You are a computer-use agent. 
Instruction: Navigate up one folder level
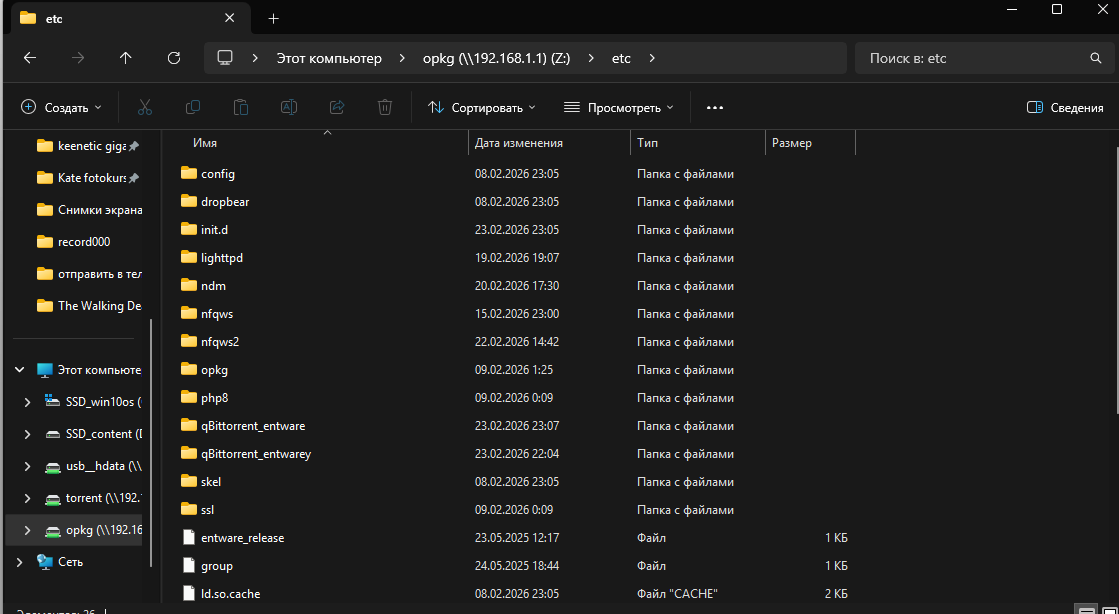(x=126, y=58)
